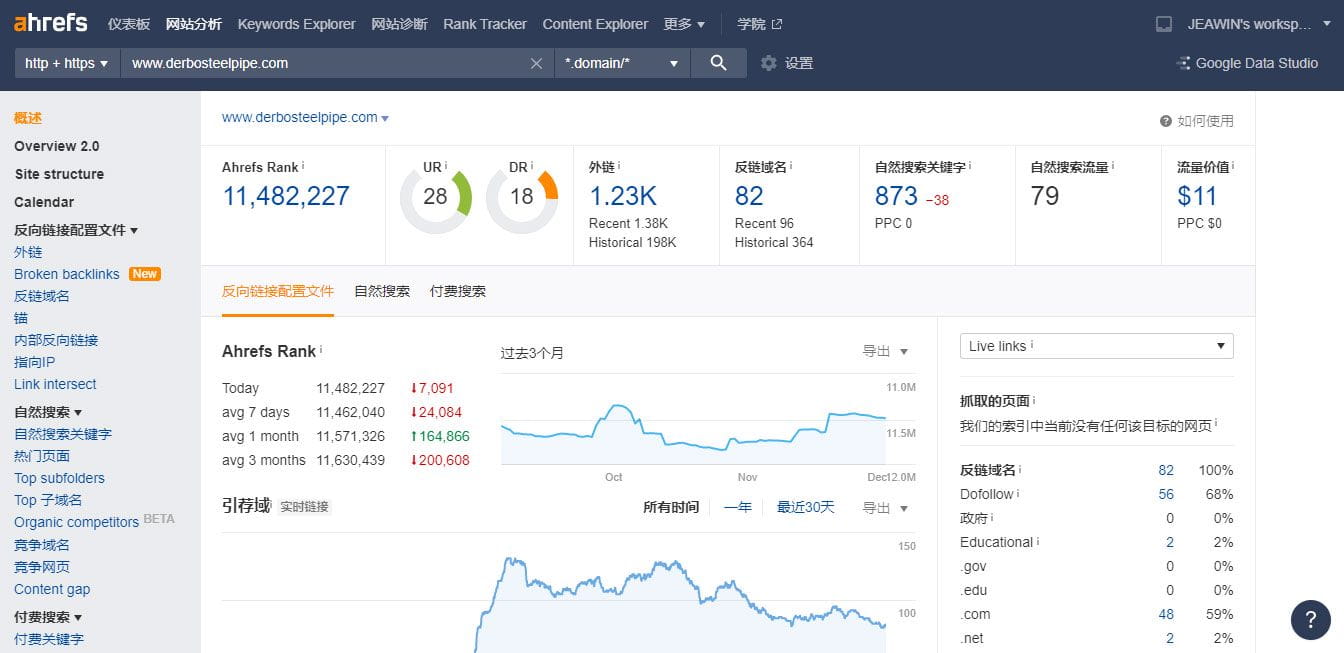1344x653 pixels.
Task: Click the DR 18 donut gauge
Action: [522, 198]
